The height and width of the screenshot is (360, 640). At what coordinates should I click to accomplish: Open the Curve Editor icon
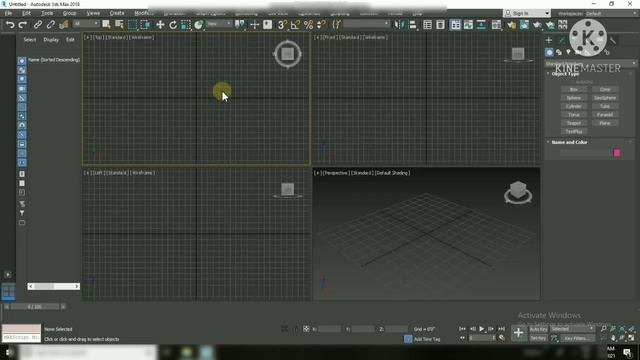468,25
